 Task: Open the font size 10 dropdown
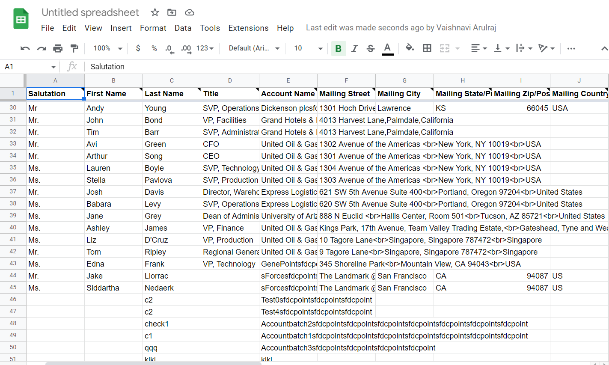[308, 48]
